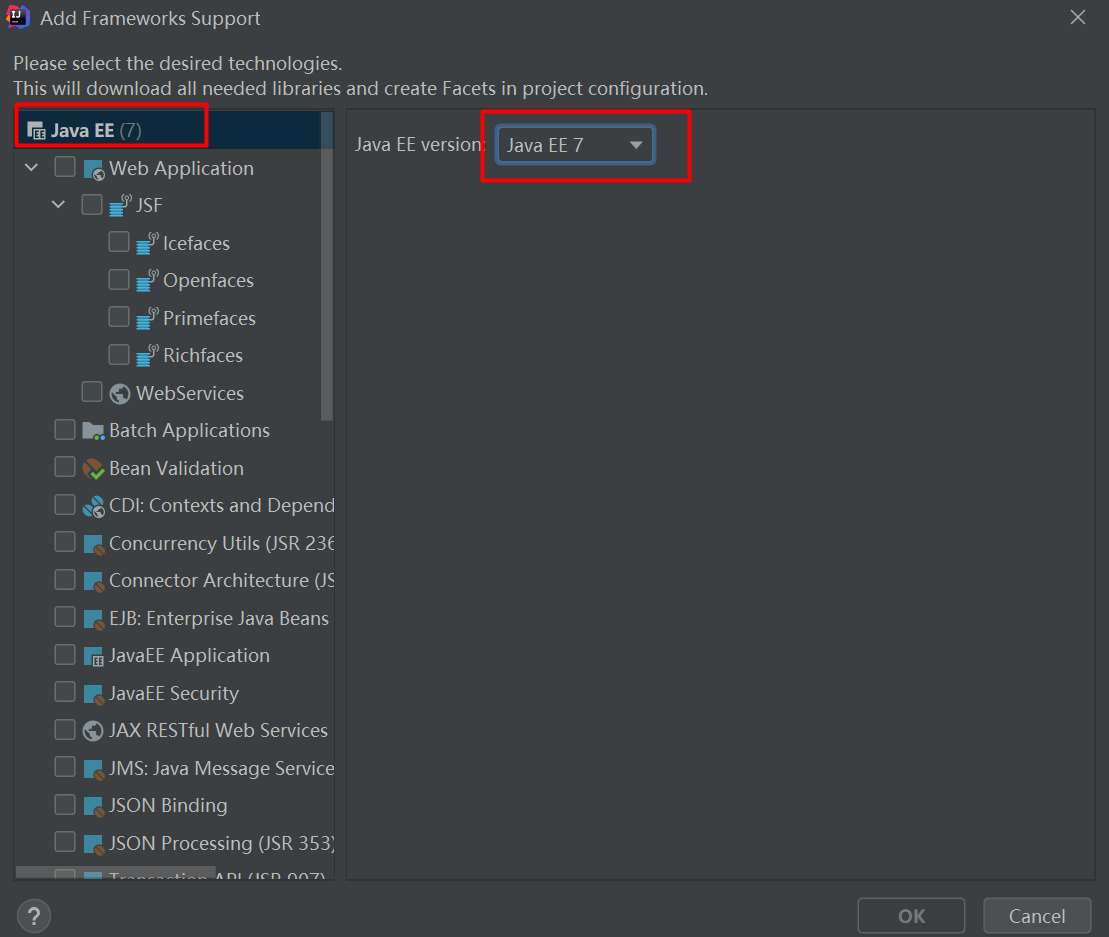Click the Concurrency Utils icon

[x=94, y=544]
